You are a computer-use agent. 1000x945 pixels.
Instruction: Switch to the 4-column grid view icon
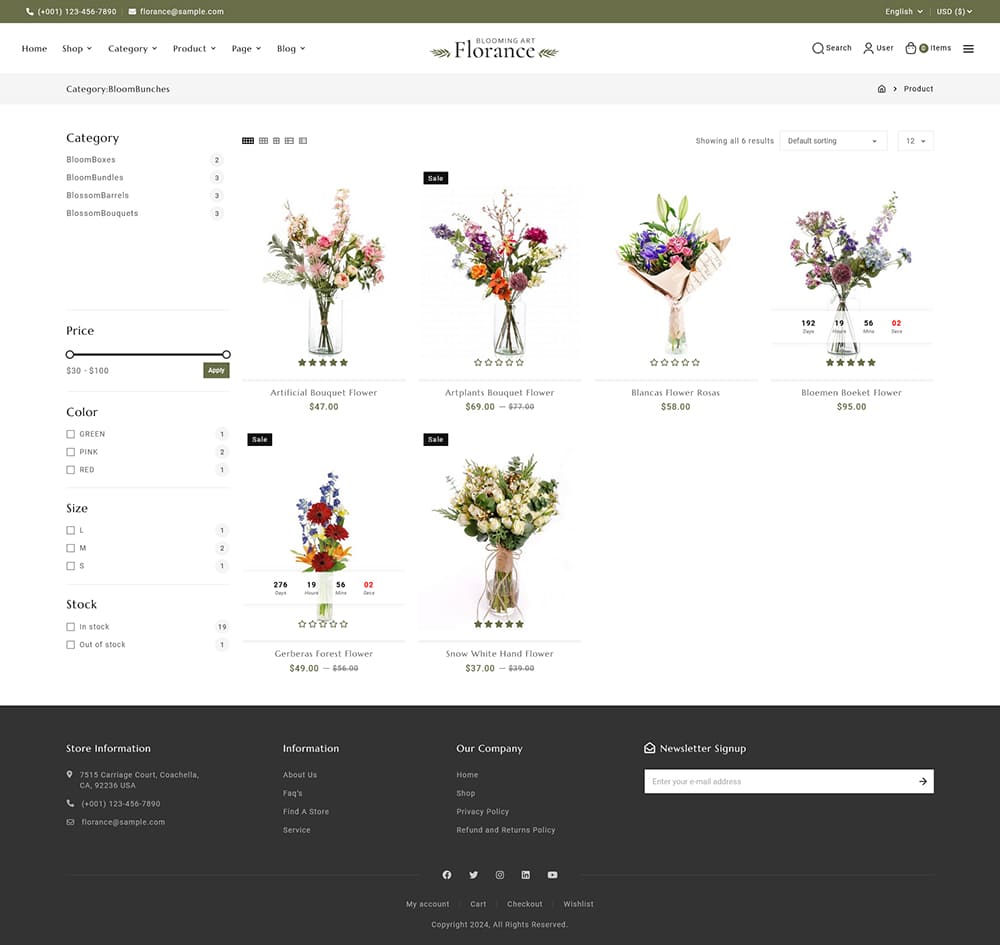(x=248, y=141)
